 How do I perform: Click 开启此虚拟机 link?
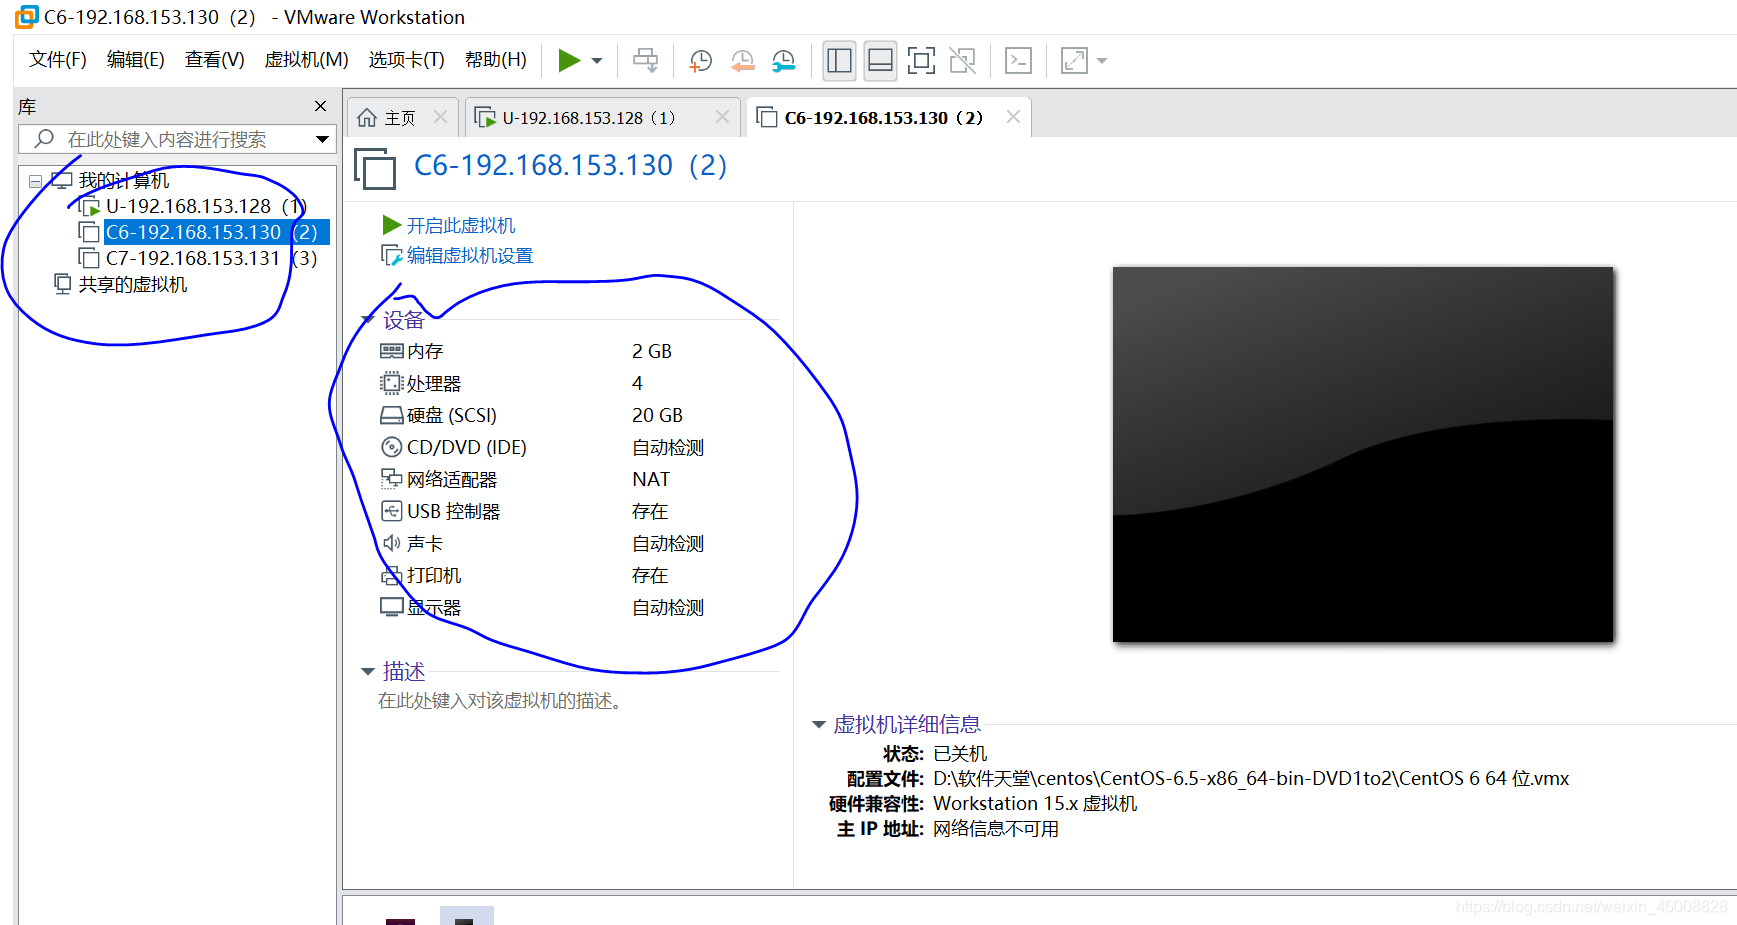click(x=460, y=226)
